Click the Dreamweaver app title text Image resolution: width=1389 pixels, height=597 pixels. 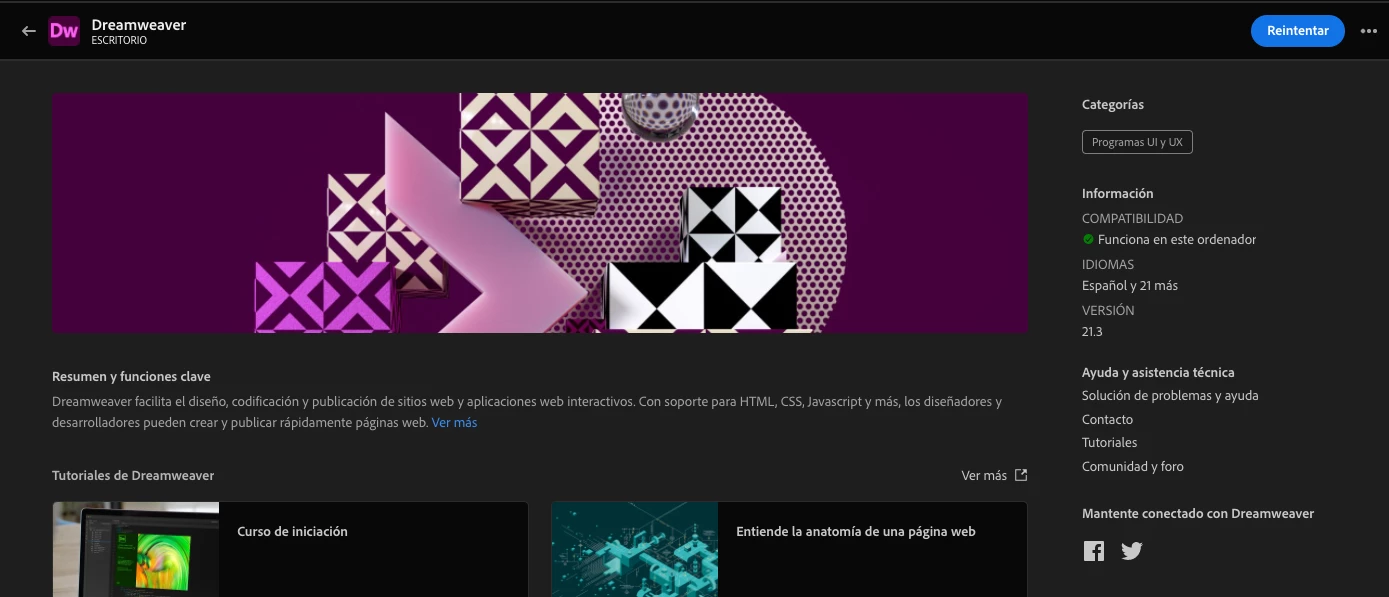(x=139, y=24)
